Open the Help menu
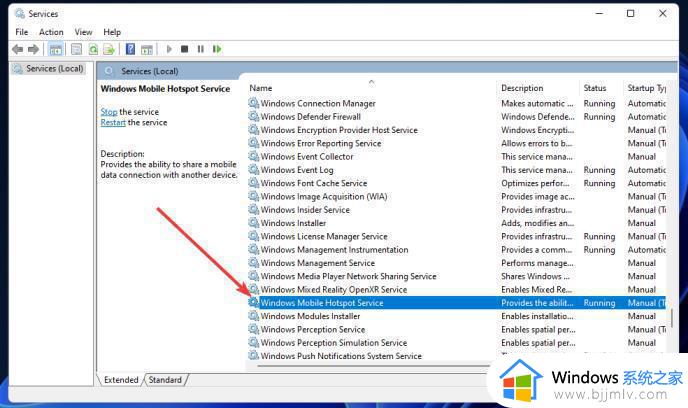688x408 pixels. [112, 32]
